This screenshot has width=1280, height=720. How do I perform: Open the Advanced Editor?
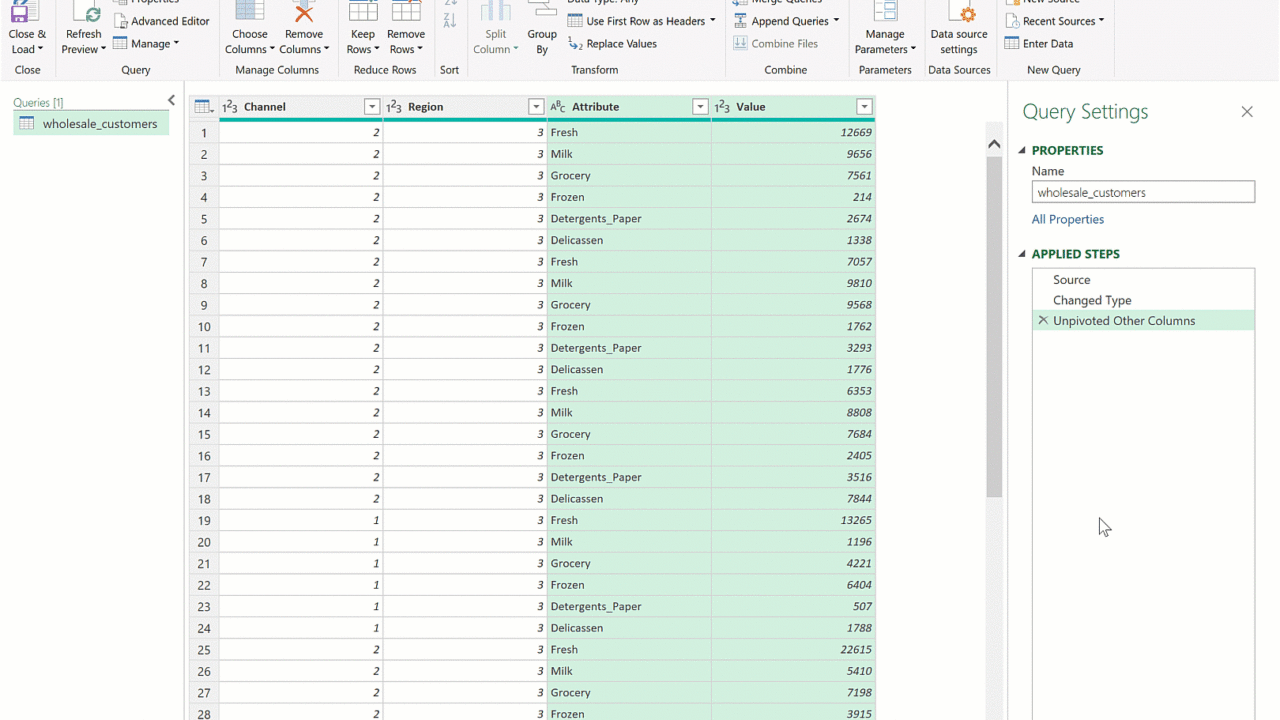point(162,21)
